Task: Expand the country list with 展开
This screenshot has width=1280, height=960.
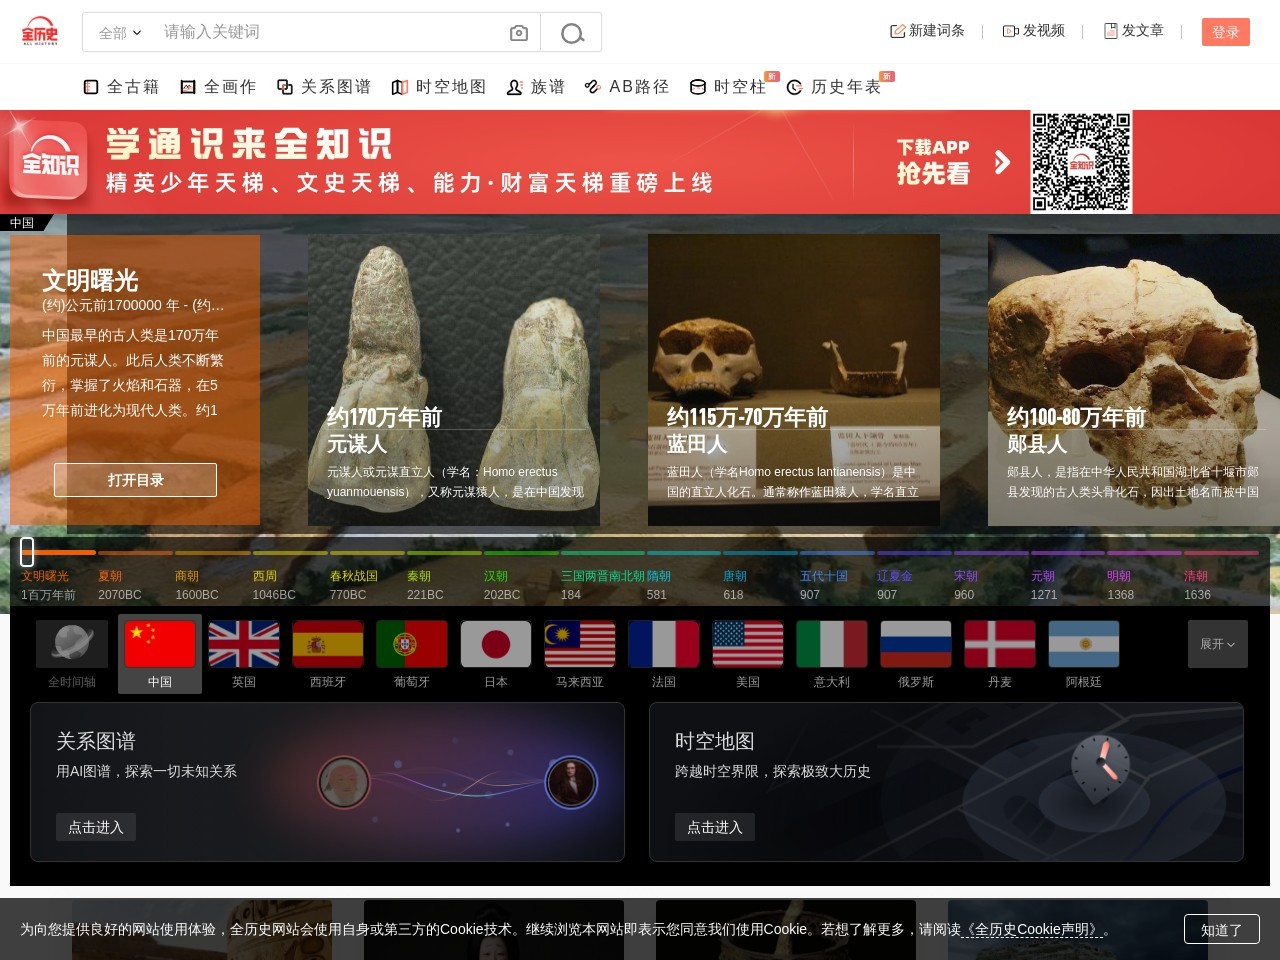Action: (x=1217, y=644)
